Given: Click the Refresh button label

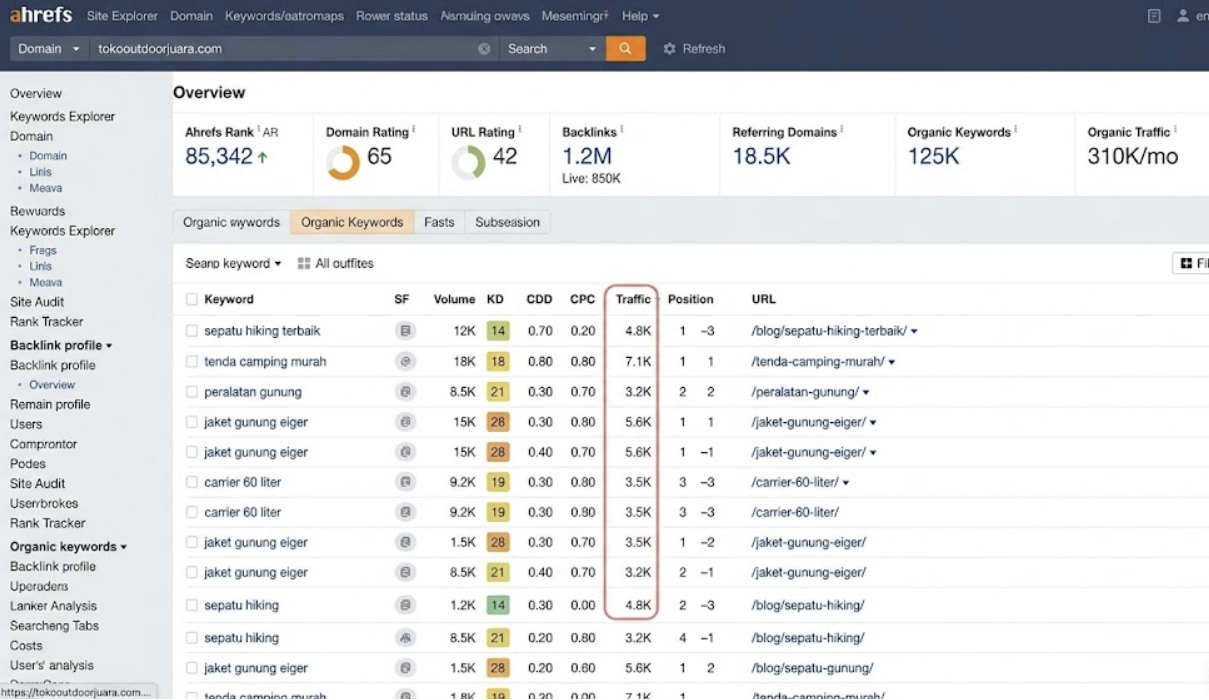Looking at the screenshot, I should point(704,48).
